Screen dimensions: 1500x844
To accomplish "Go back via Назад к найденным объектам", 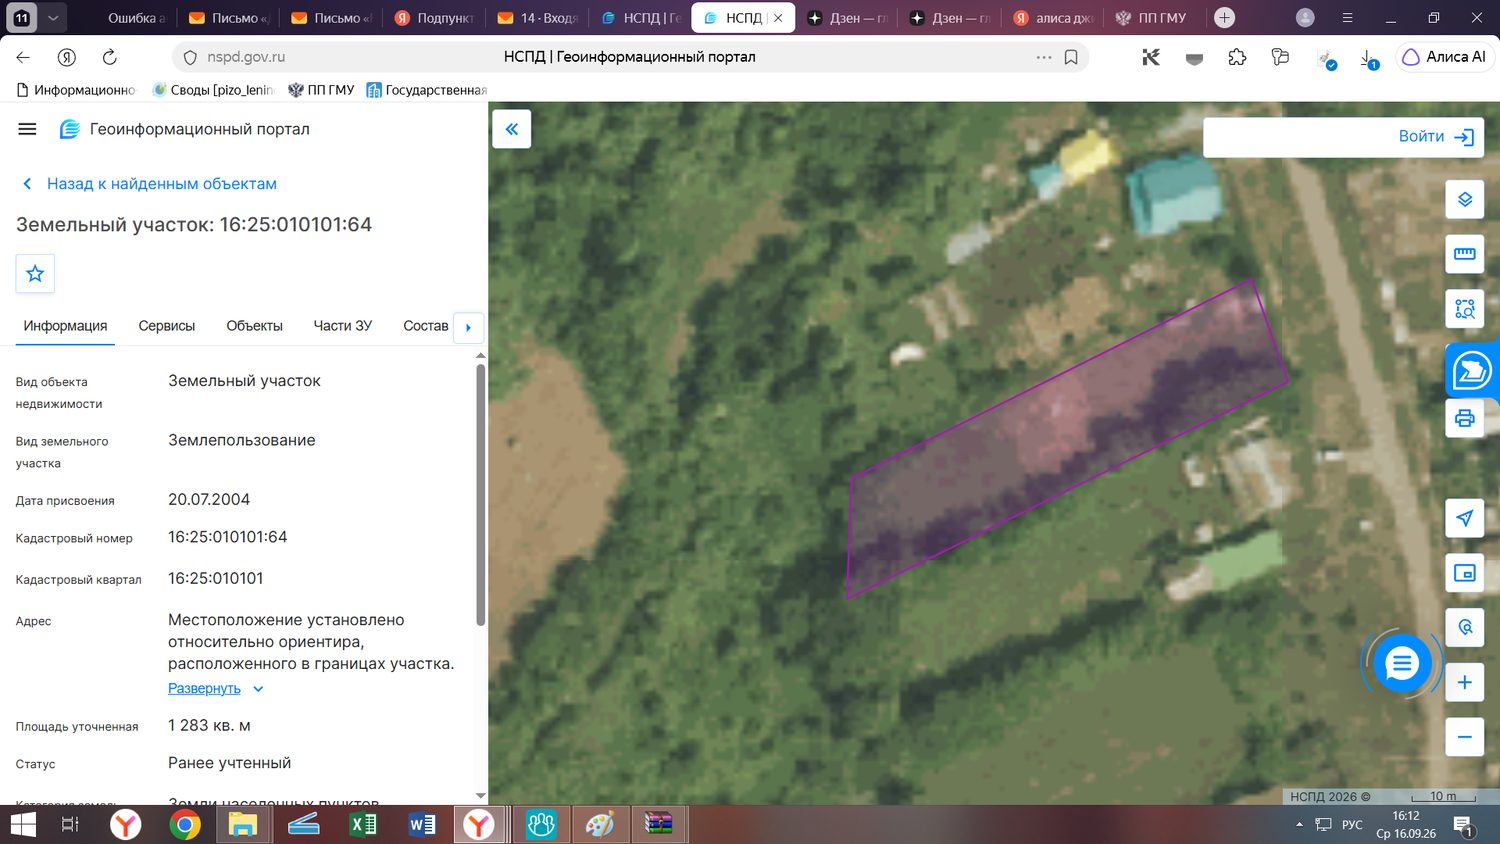I will click(149, 184).
